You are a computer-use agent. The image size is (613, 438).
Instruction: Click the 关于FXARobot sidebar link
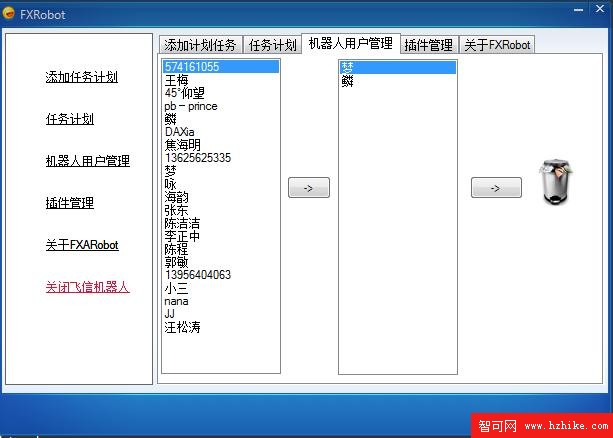click(81, 245)
